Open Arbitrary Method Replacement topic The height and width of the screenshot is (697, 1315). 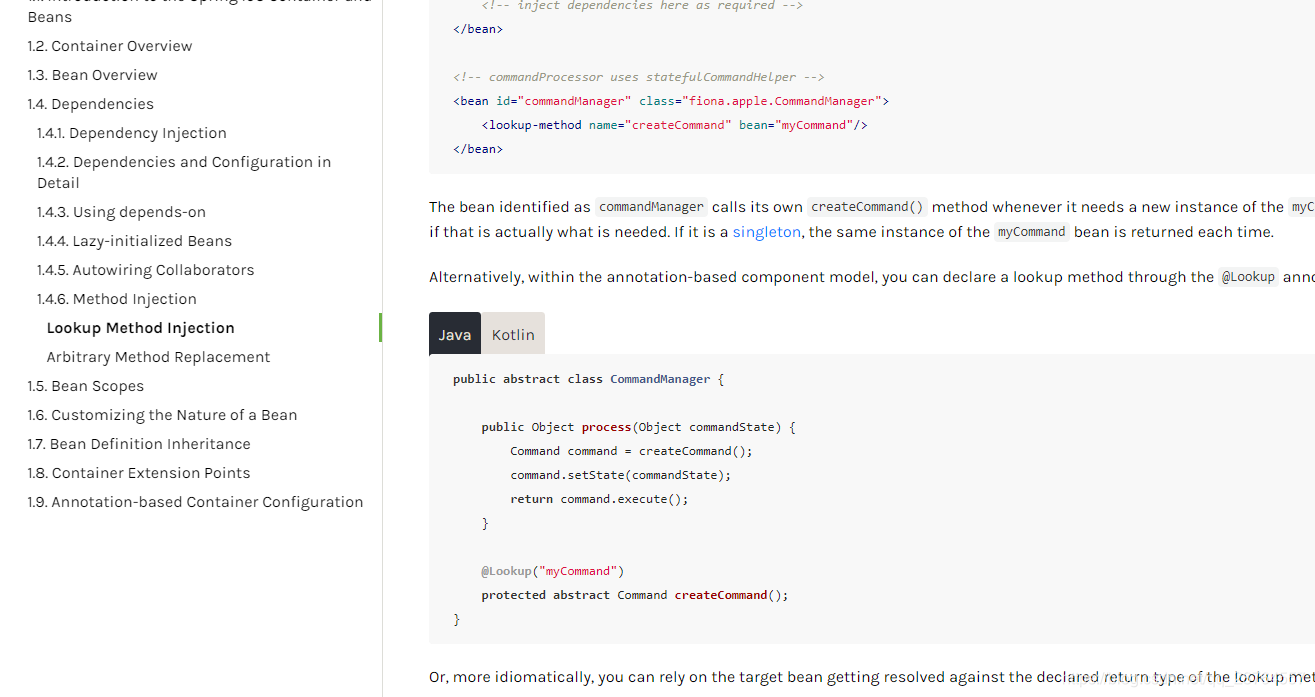click(x=158, y=356)
